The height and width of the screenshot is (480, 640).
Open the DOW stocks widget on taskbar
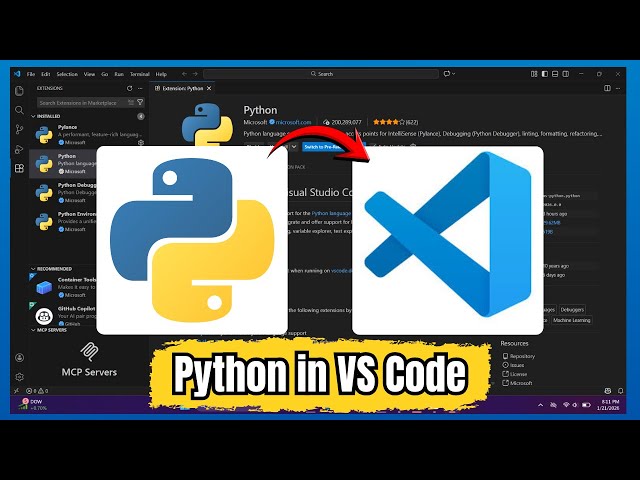click(x=34, y=404)
